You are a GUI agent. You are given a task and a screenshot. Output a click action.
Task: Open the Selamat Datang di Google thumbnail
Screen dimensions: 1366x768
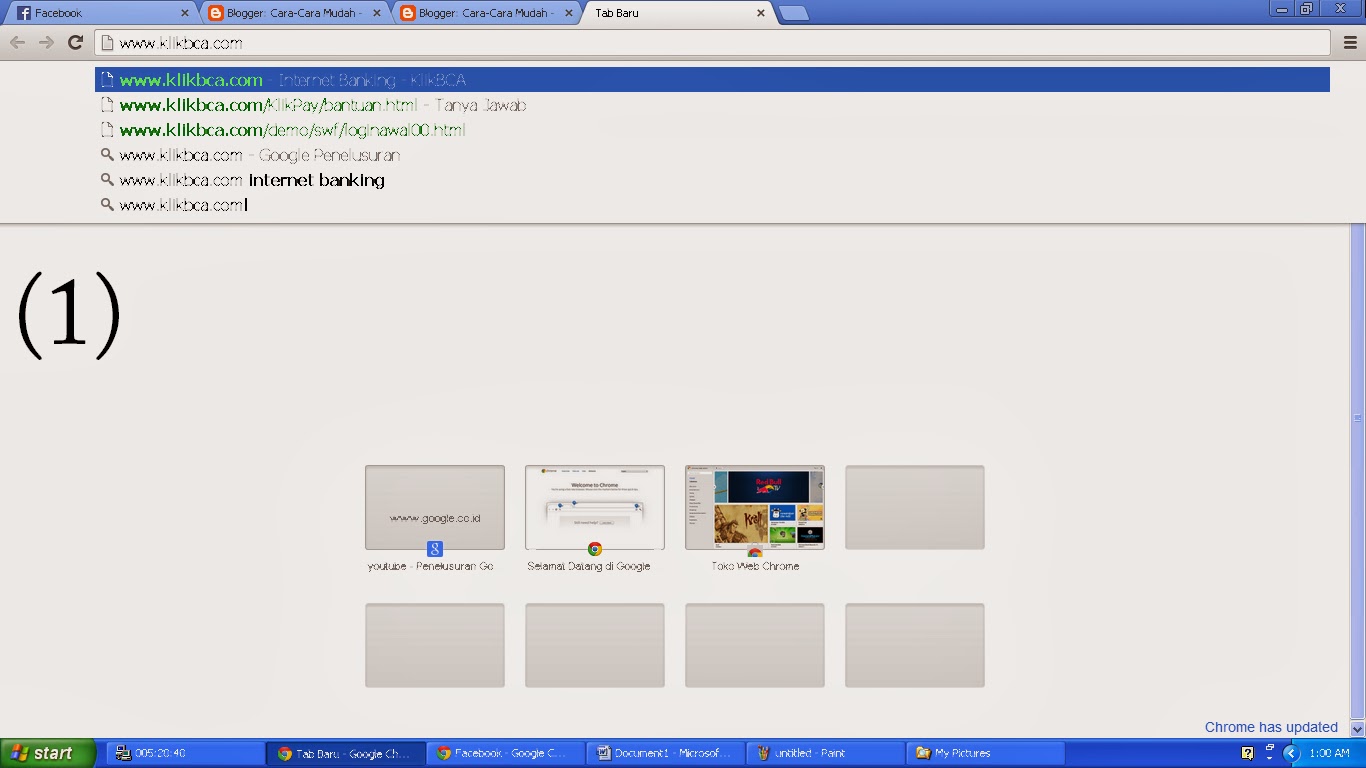click(595, 507)
